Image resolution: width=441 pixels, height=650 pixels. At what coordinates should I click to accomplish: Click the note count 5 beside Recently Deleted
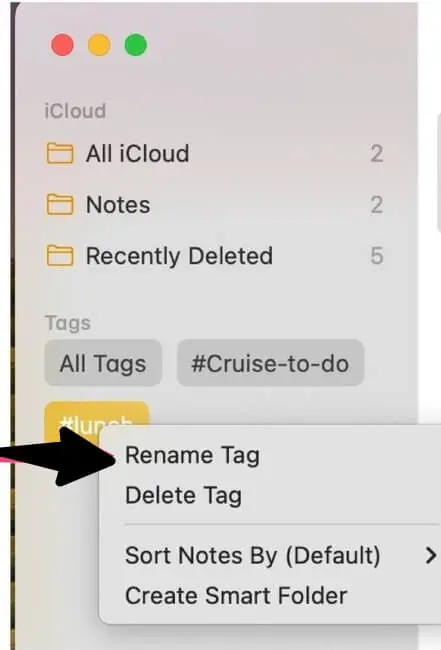click(376, 255)
